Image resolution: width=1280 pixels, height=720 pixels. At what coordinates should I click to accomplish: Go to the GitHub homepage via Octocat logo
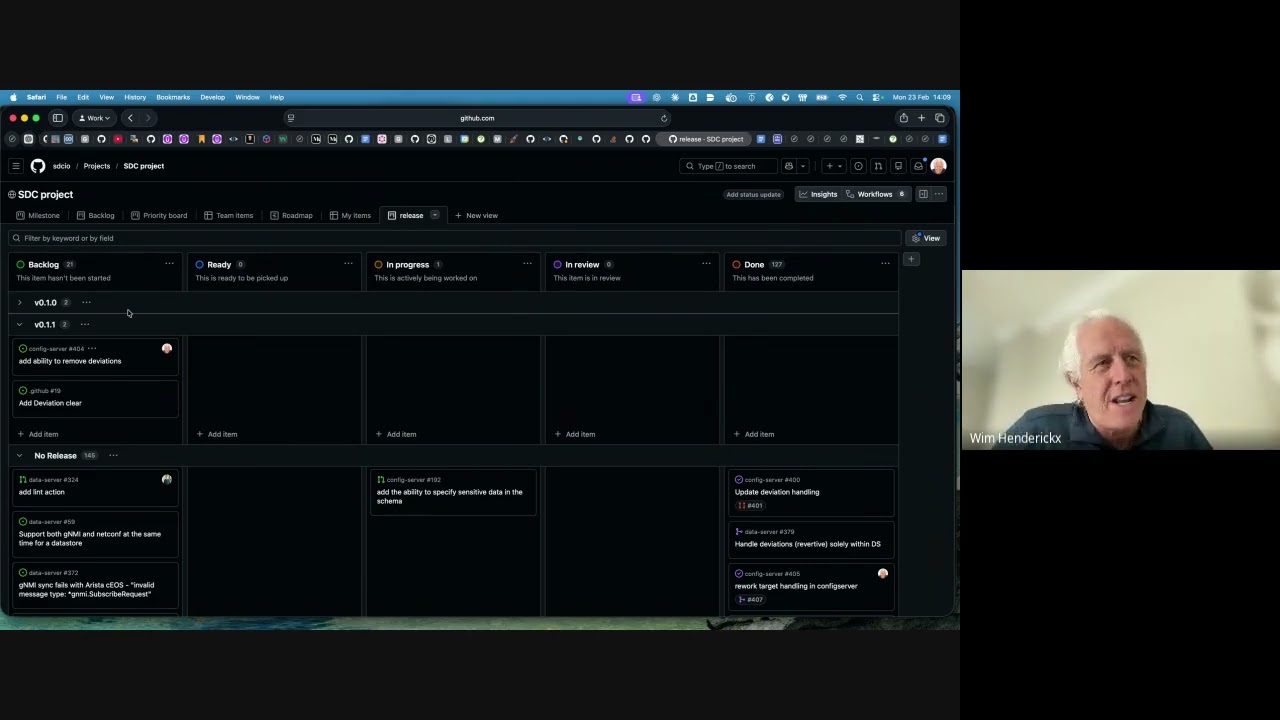pyautogui.click(x=38, y=166)
